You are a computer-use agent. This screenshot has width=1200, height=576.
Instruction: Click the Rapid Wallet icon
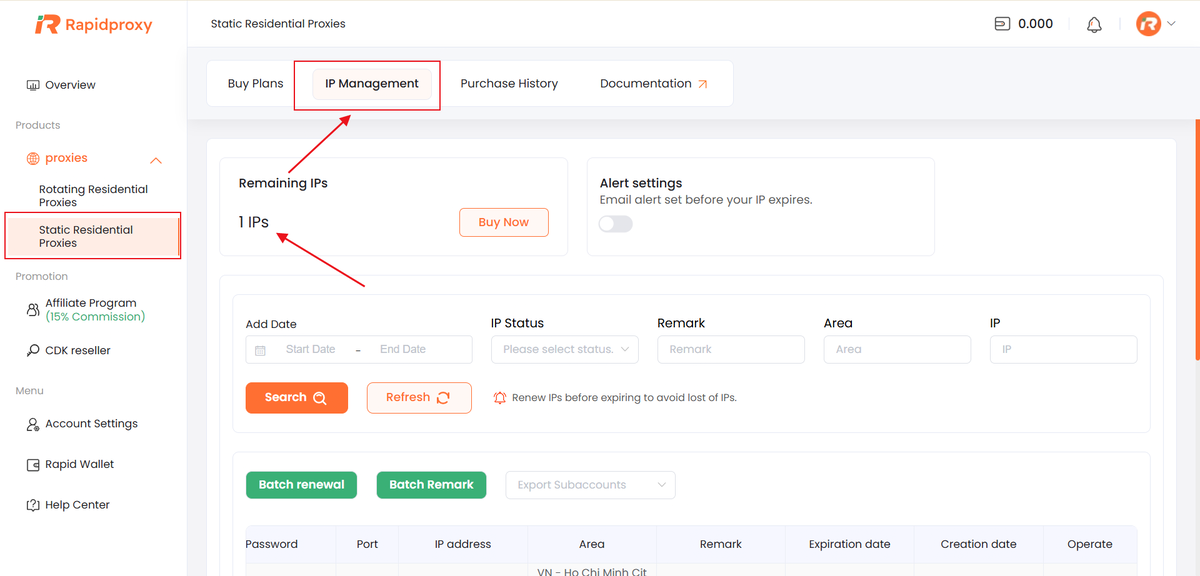coord(33,465)
